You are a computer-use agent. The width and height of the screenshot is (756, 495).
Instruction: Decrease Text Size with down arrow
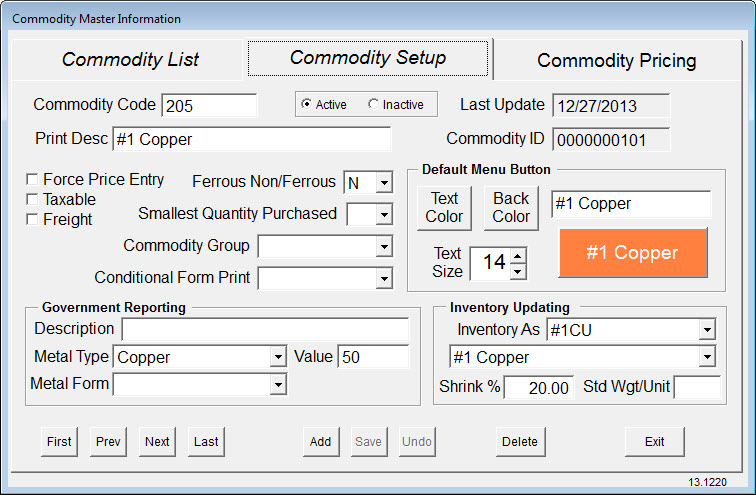(x=518, y=272)
